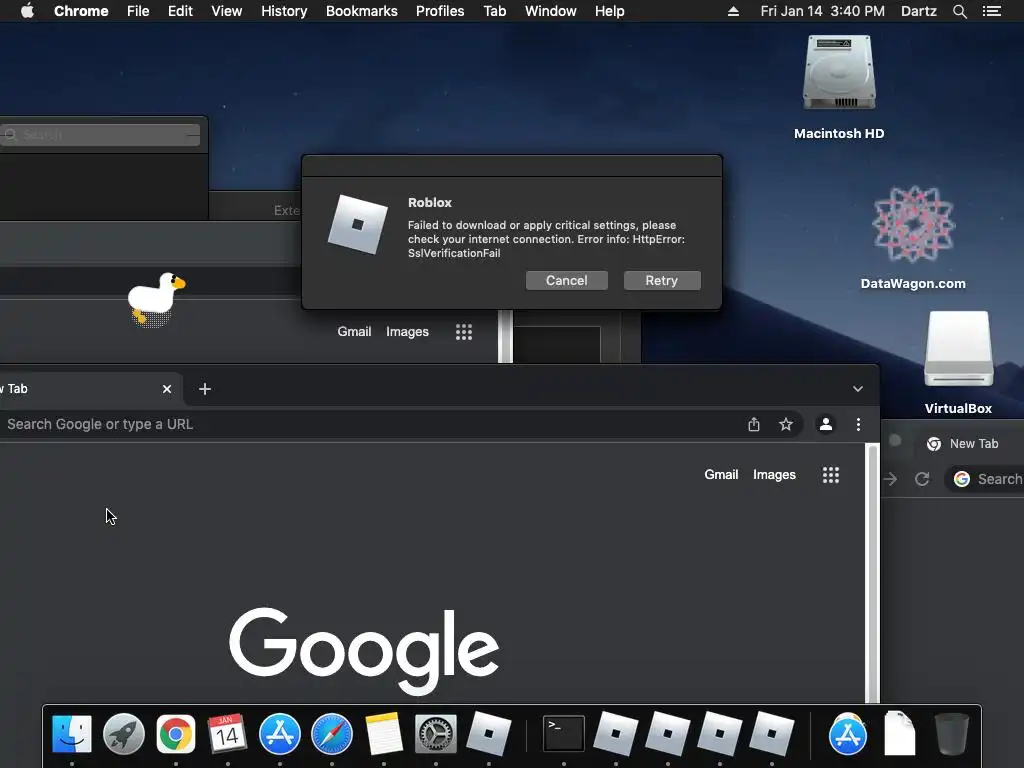
Task: Open Launchpad from the Dock
Action: click(123, 734)
